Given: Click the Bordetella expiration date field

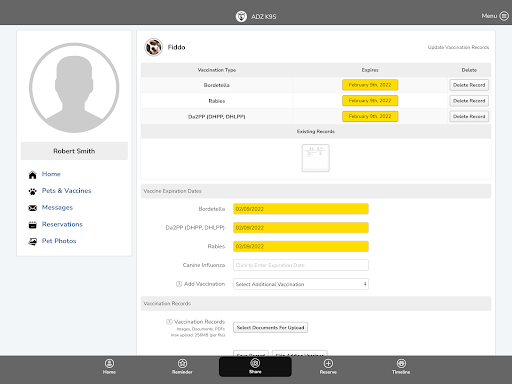Looking at the screenshot, I should (x=301, y=209).
